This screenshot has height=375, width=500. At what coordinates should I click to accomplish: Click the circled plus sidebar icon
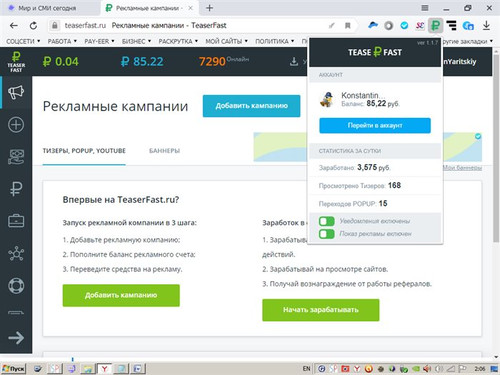pyautogui.click(x=16, y=125)
